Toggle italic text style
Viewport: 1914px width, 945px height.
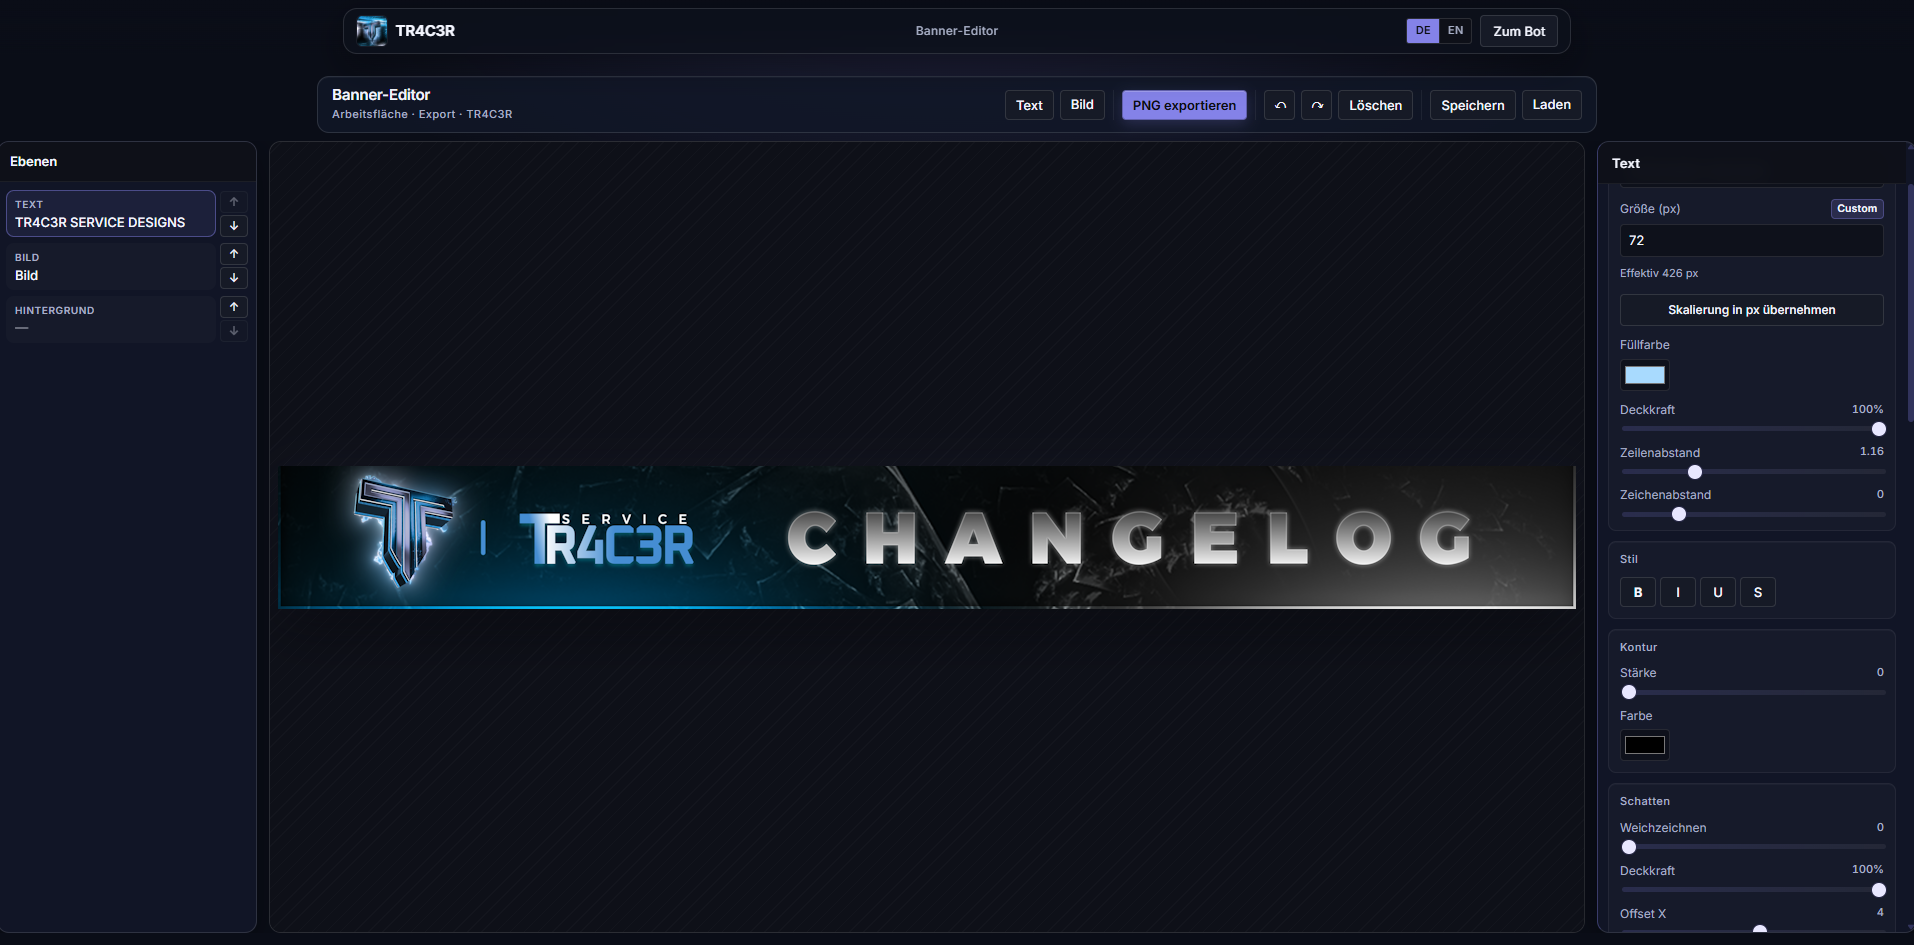coord(1677,592)
